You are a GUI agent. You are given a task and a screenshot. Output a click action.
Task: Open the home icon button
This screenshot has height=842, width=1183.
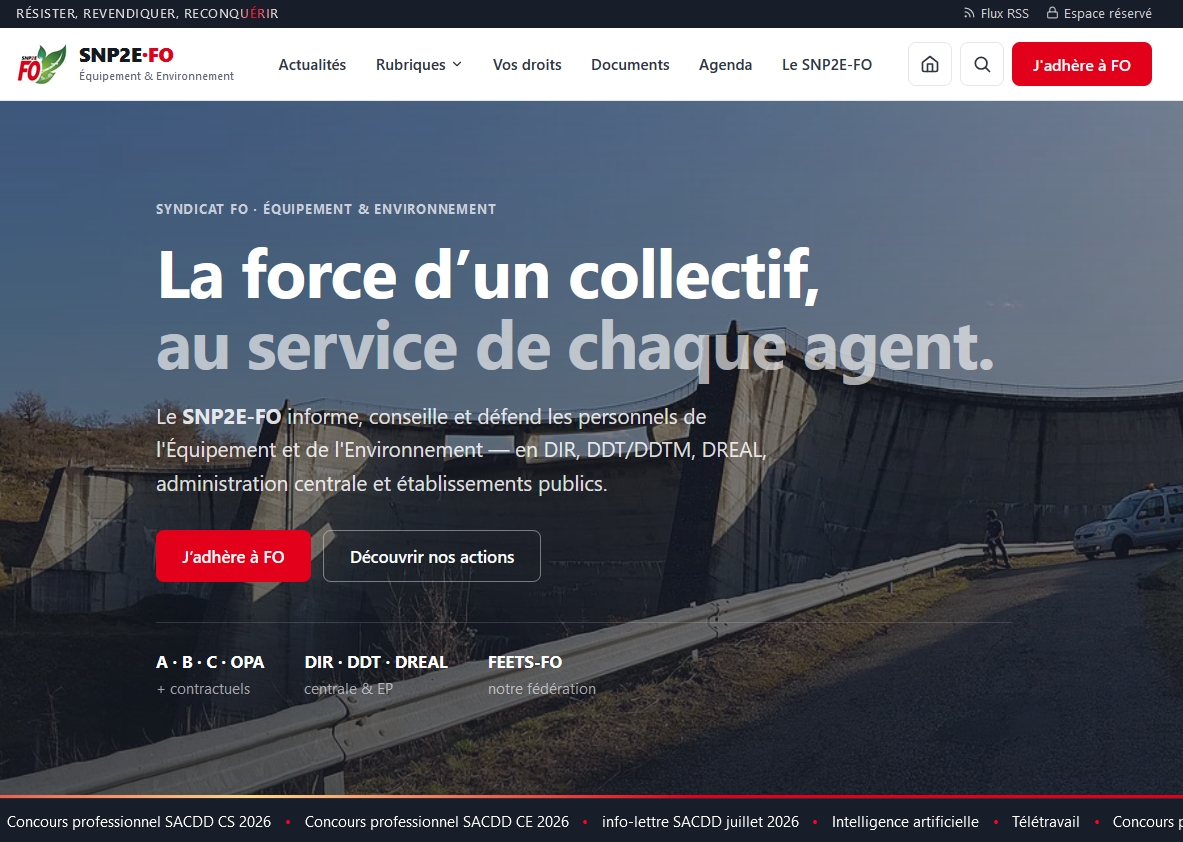tap(930, 64)
